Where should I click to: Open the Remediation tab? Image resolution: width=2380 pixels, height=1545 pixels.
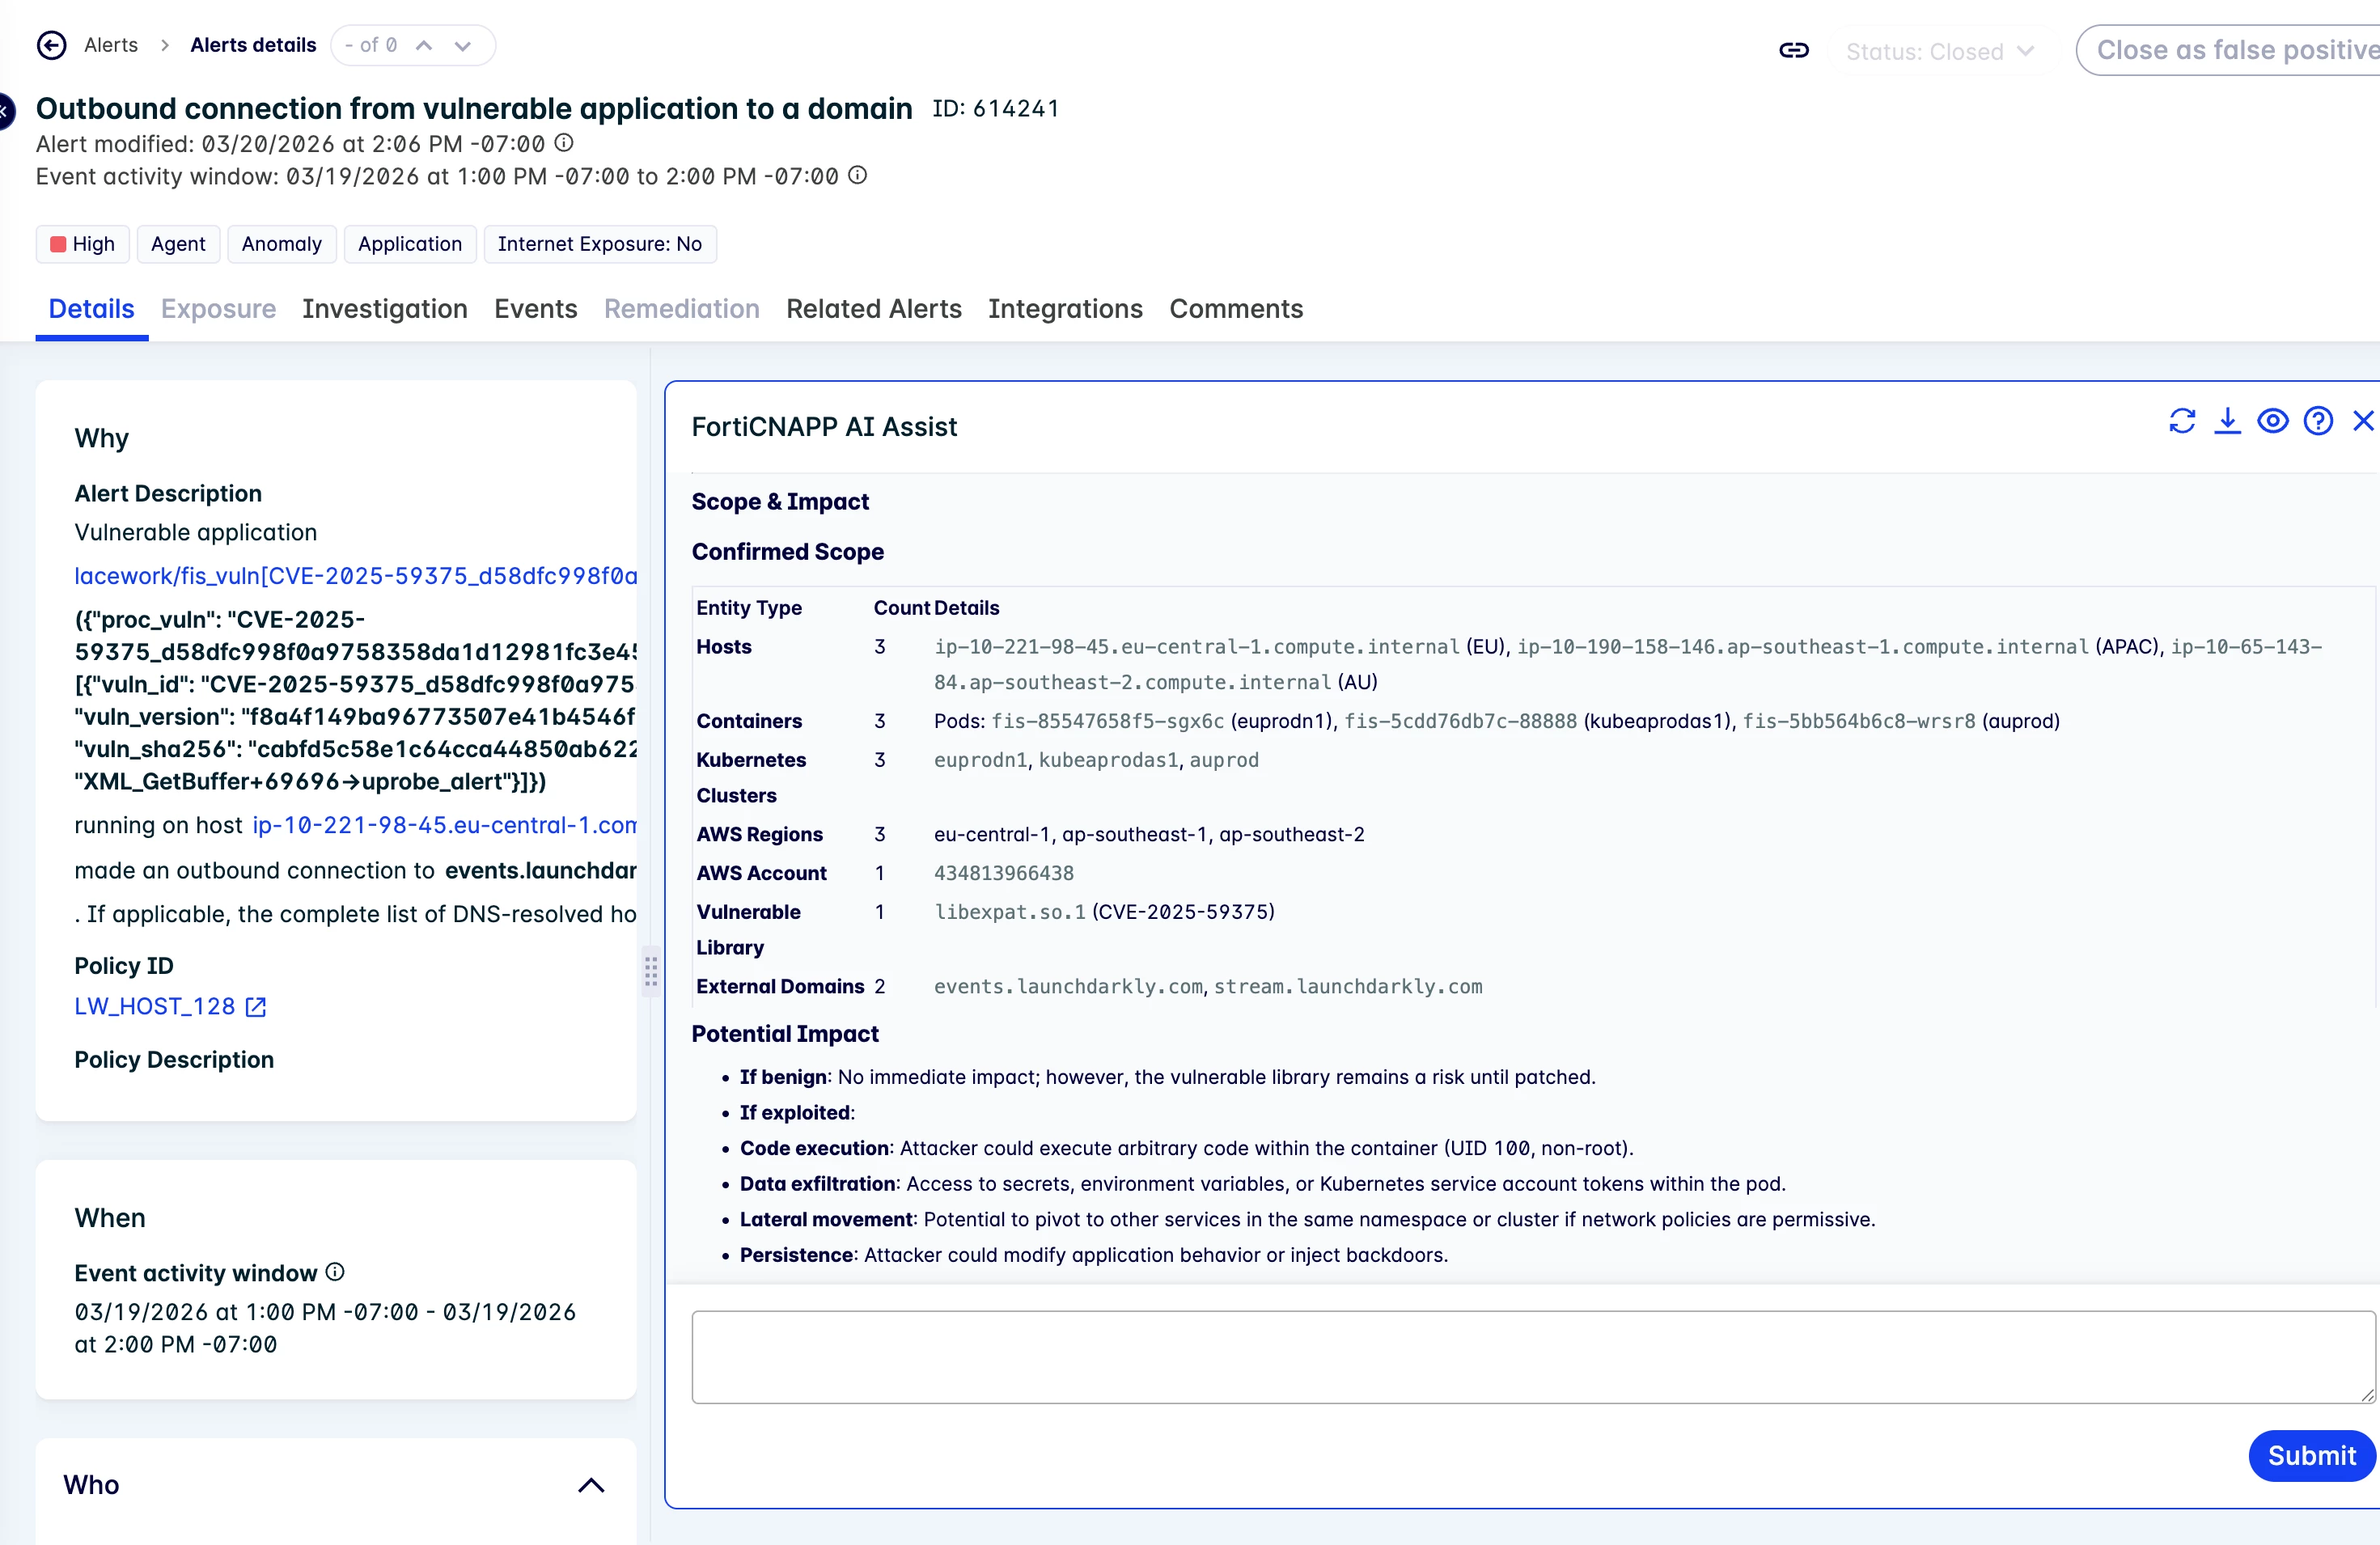coord(682,309)
